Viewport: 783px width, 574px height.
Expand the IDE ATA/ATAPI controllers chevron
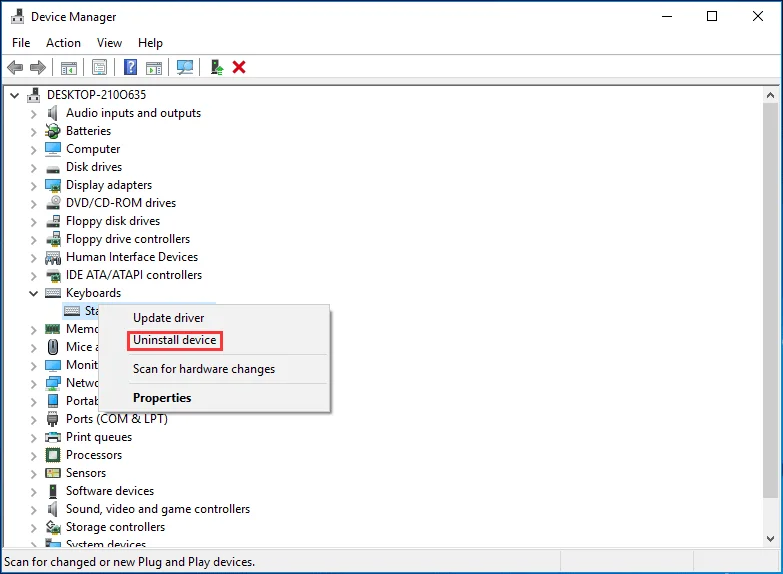pyautogui.click(x=33, y=276)
